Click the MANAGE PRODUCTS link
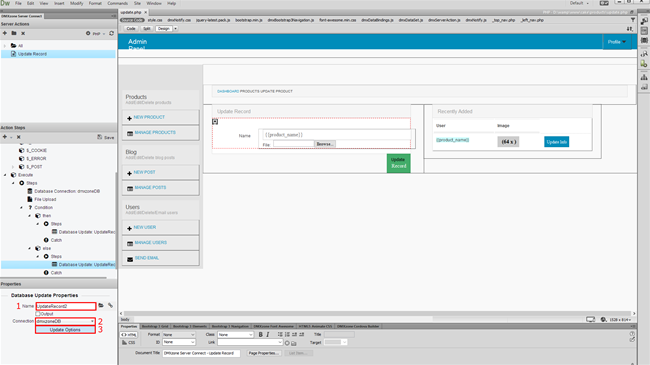650x365 pixels. 155,133
